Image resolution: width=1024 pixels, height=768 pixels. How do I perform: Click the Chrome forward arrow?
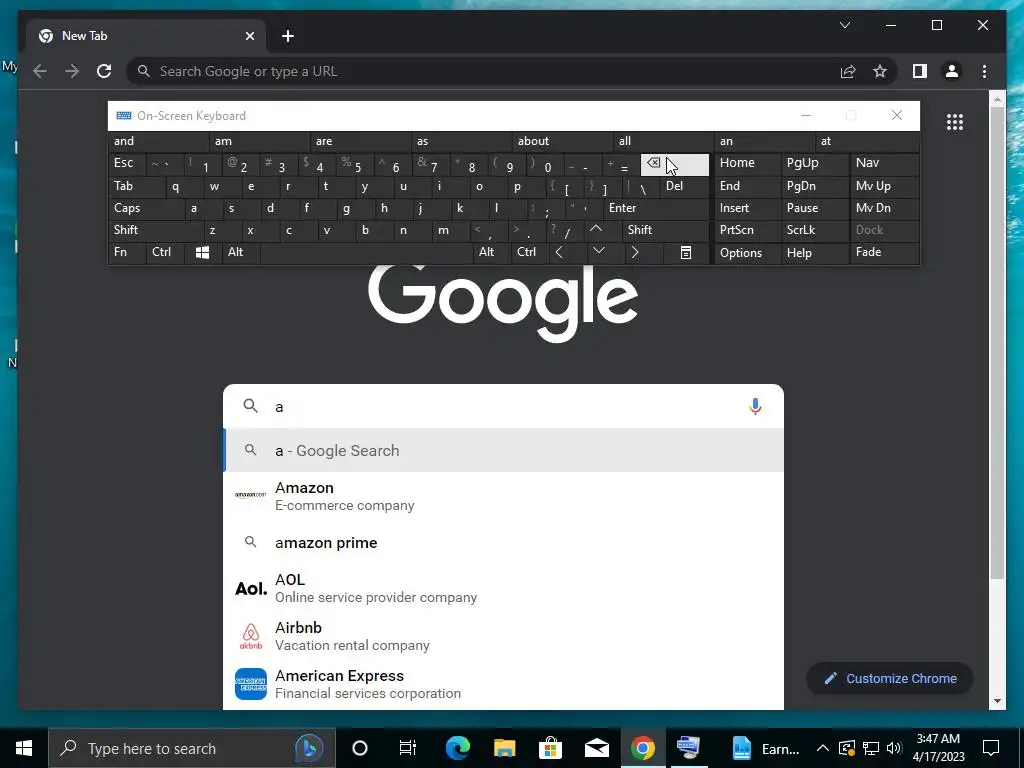(x=72, y=71)
